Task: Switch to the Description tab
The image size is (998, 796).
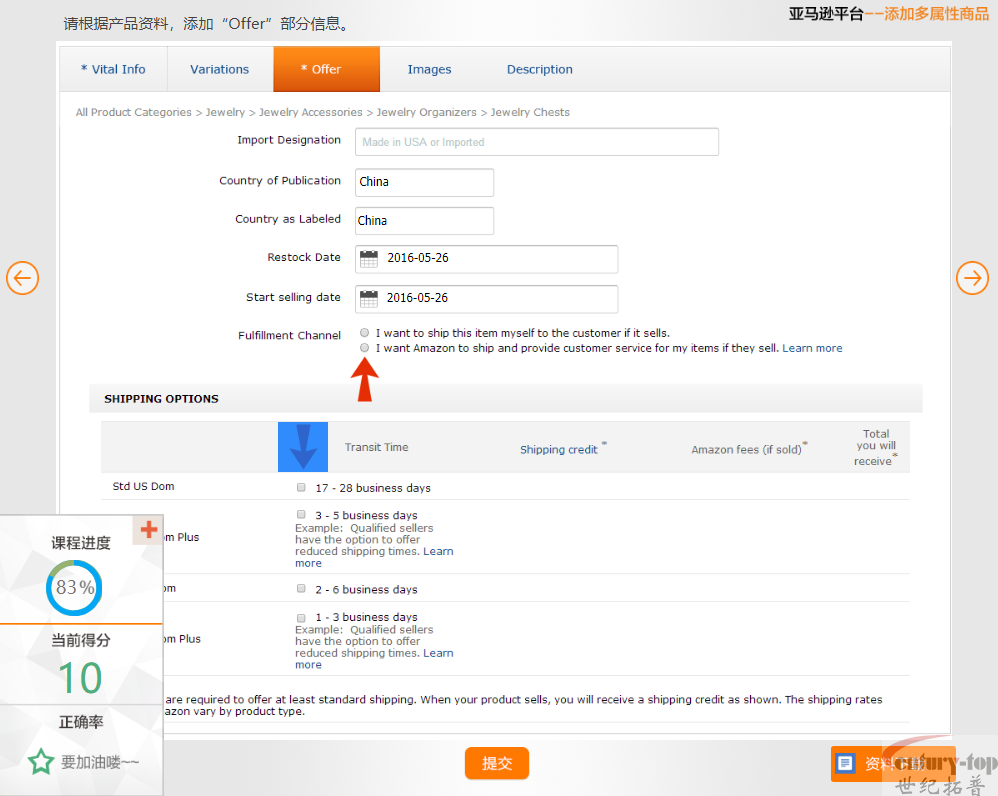Action: click(540, 69)
